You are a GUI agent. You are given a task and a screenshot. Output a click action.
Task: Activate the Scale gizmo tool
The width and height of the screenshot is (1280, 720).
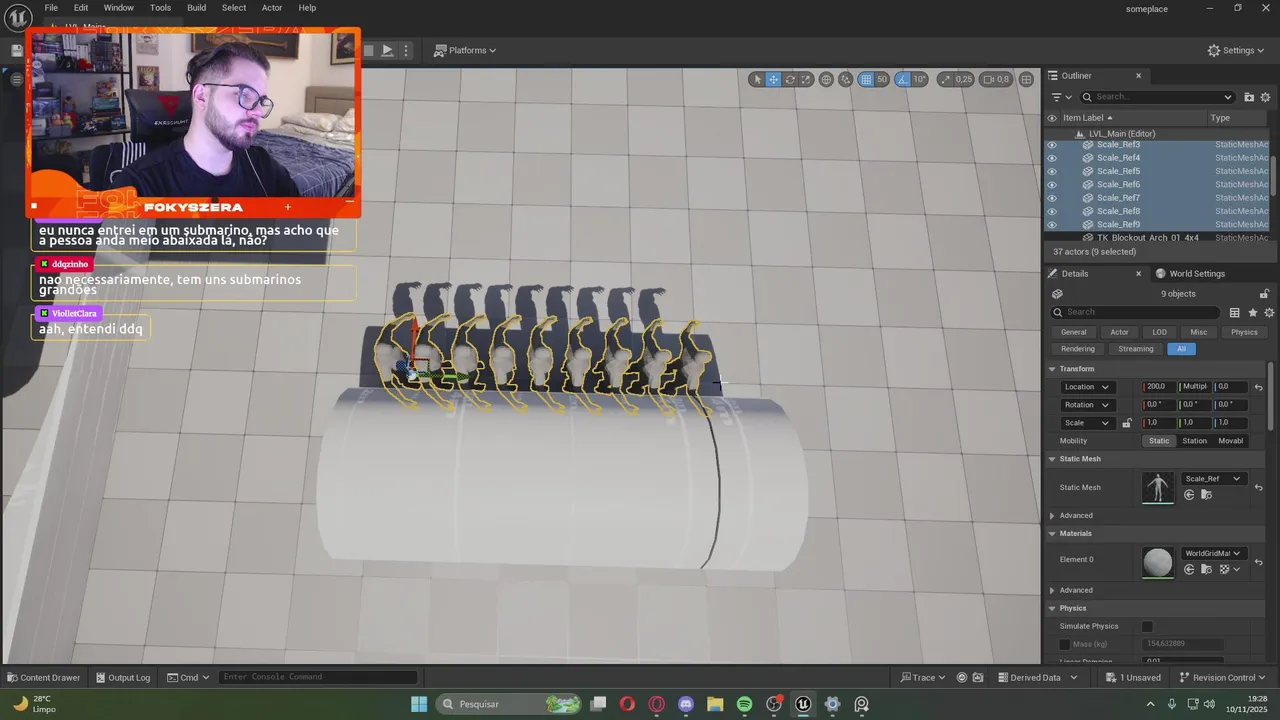coord(806,79)
